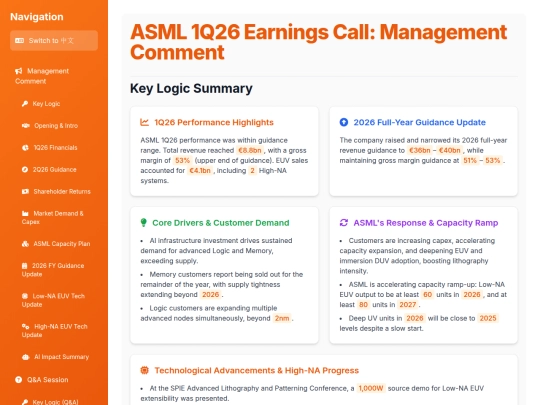Click the sync arrows icon in ASML's Response card
Image resolution: width=540 pixels, height=405 pixels.
[344, 223]
